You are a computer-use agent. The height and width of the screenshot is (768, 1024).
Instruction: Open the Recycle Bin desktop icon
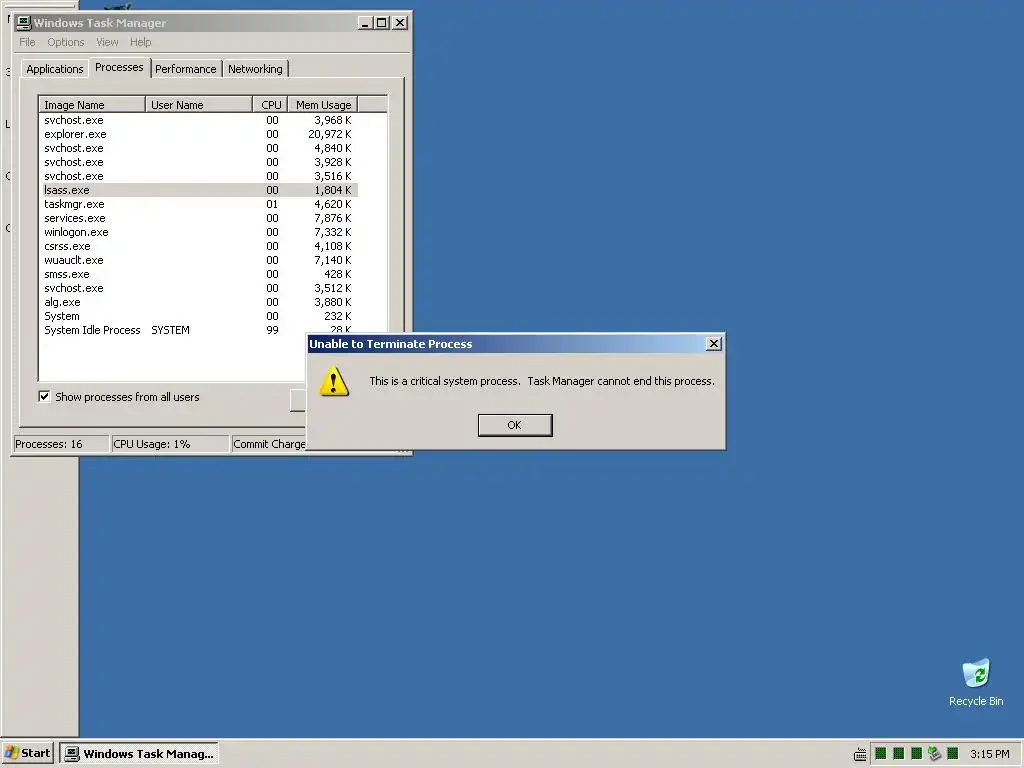(x=976, y=682)
